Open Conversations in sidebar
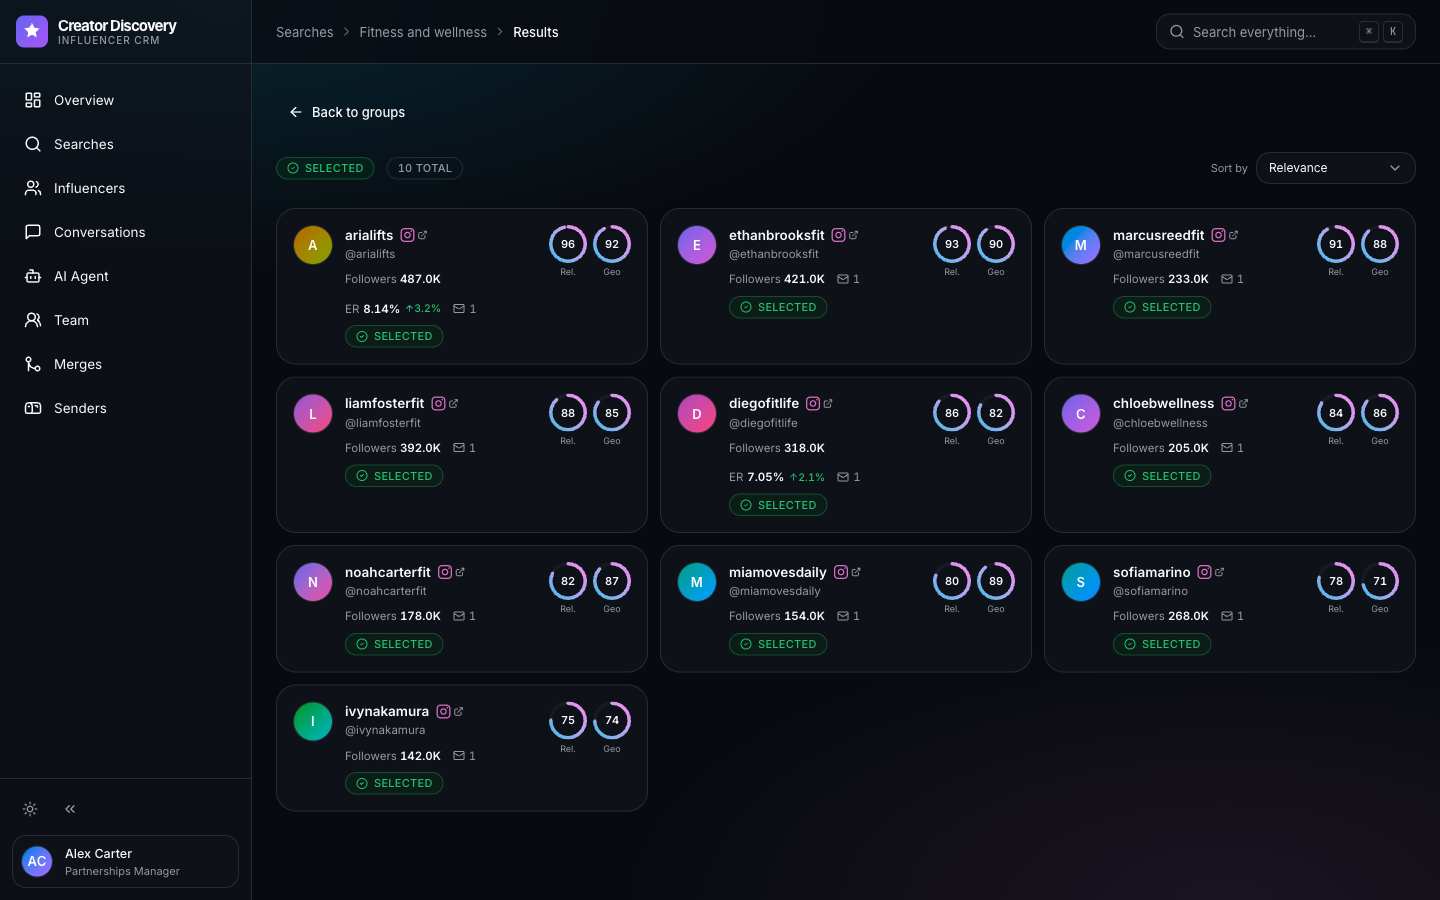 coord(125,232)
